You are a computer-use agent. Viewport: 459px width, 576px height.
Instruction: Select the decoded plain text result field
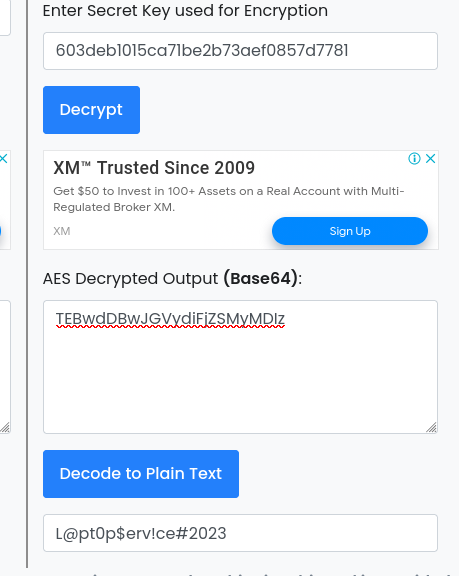point(241,533)
